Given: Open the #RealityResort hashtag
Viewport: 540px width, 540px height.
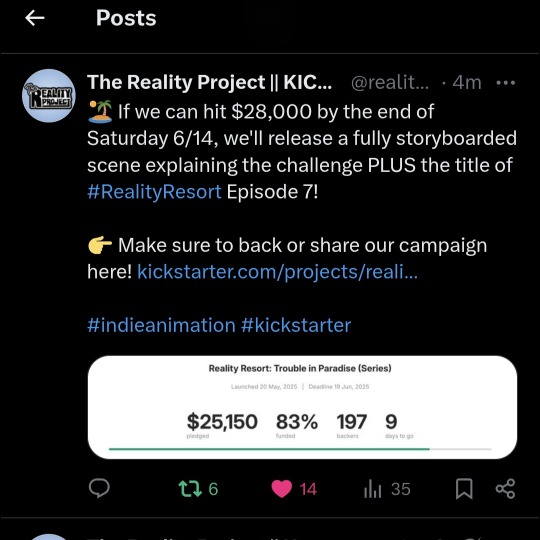Looking at the screenshot, I should [x=154, y=192].
